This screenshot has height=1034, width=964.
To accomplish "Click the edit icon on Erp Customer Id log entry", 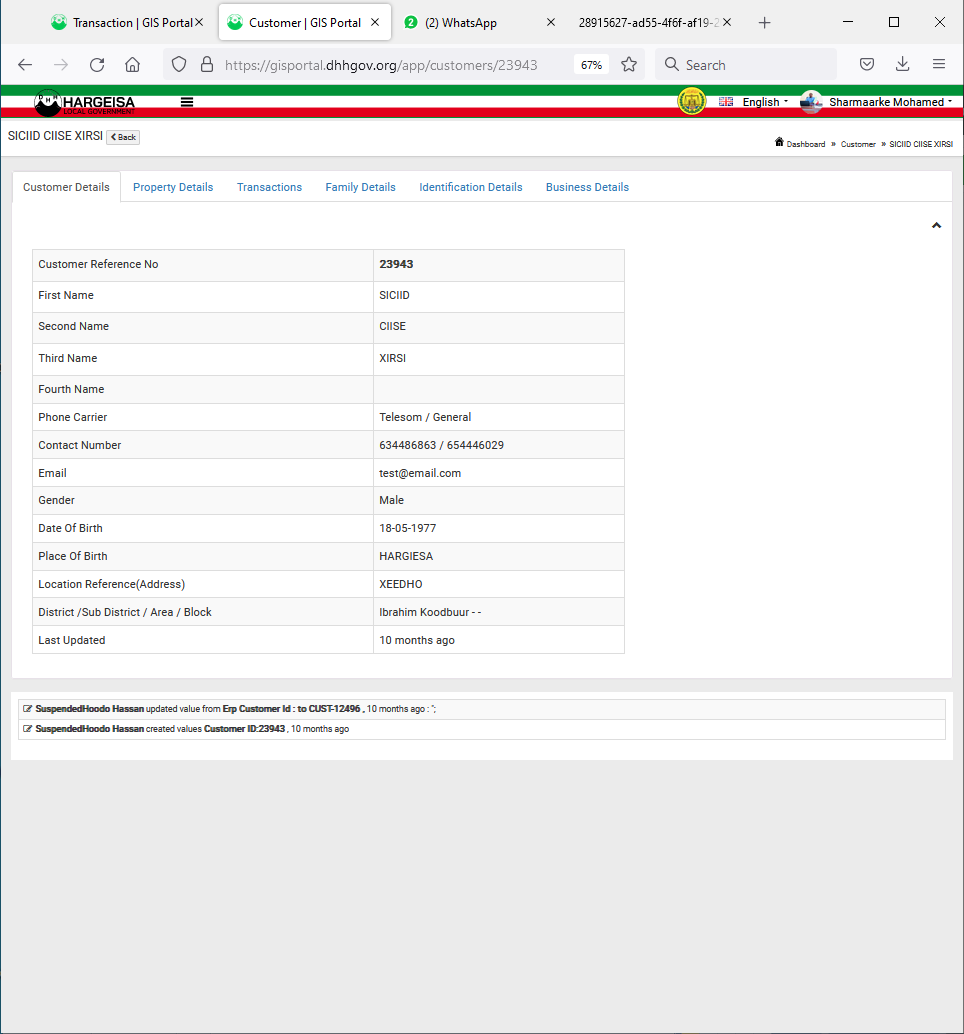I will pyautogui.click(x=28, y=709).
